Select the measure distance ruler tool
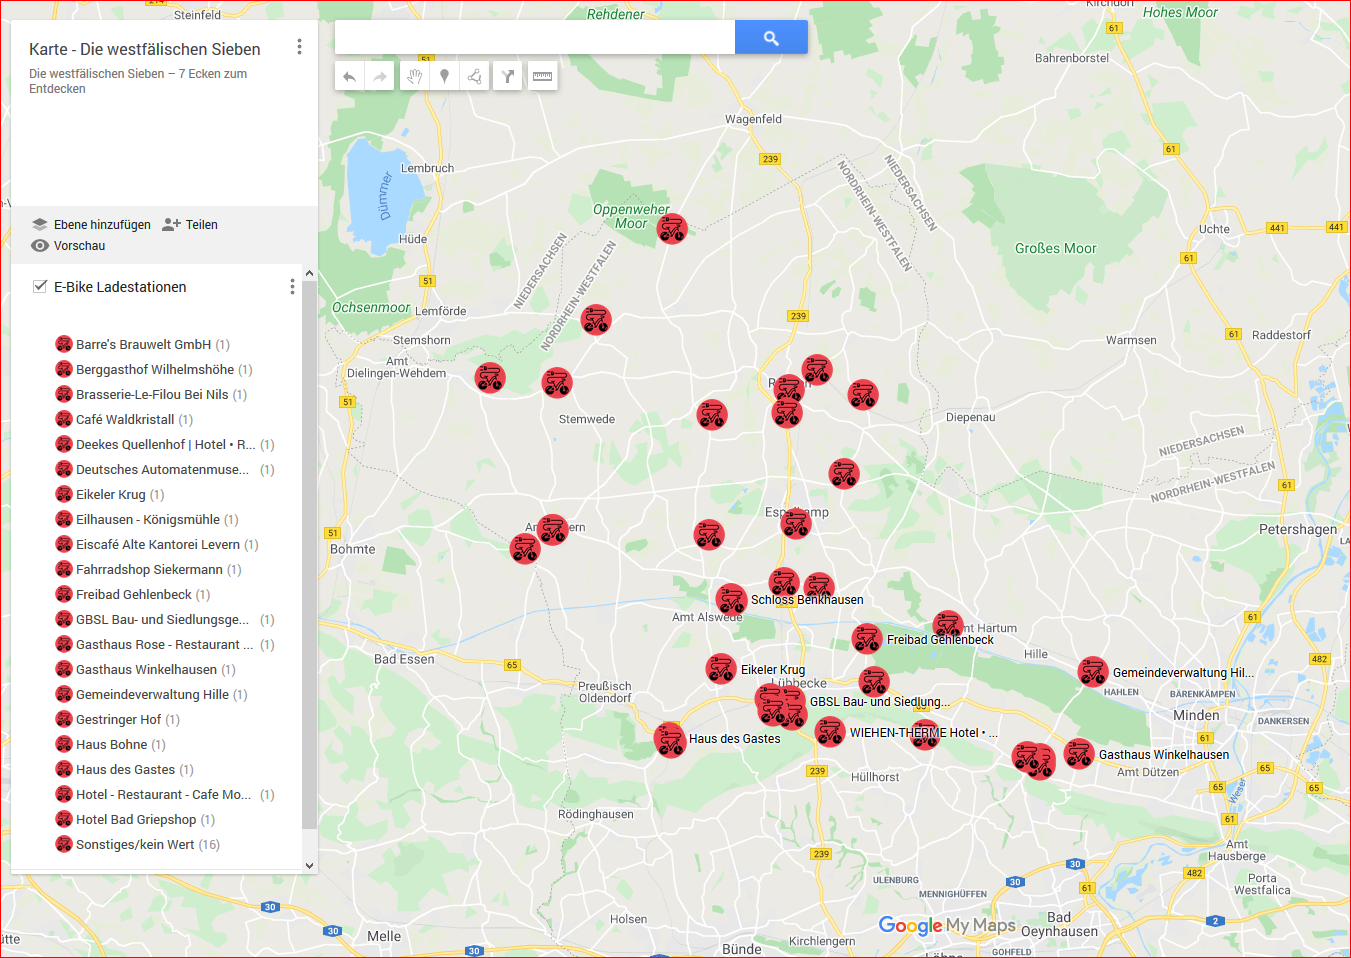Screen dimensions: 1351x958 [x=542, y=76]
